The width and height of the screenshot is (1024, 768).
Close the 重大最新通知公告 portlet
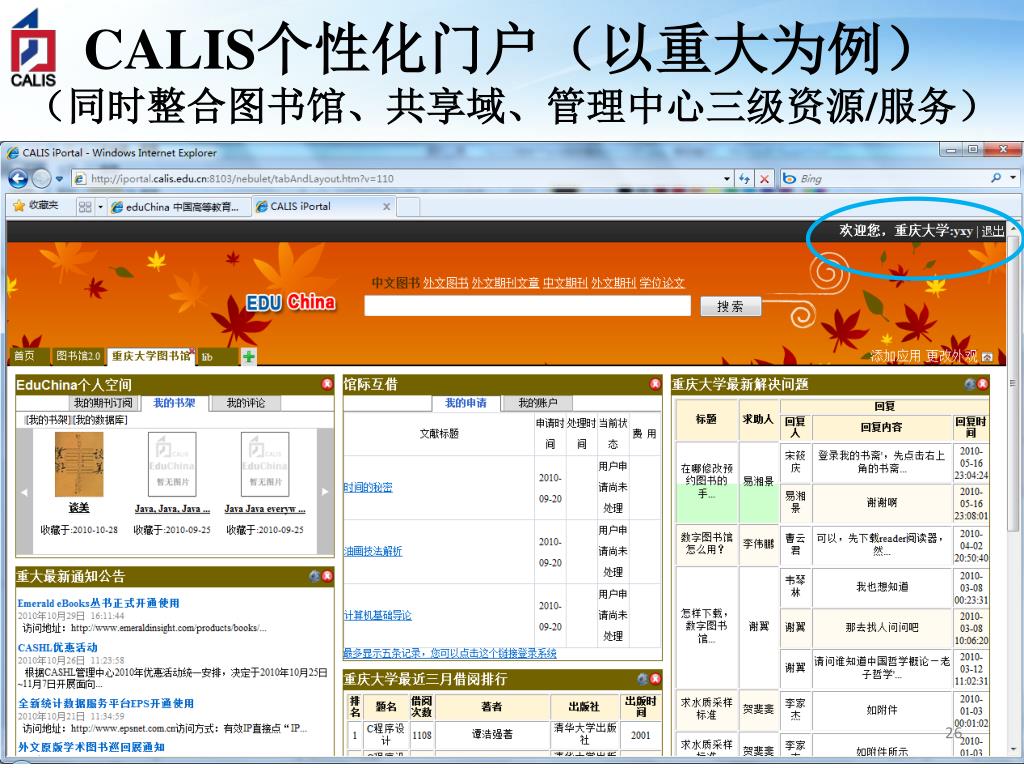pos(327,576)
